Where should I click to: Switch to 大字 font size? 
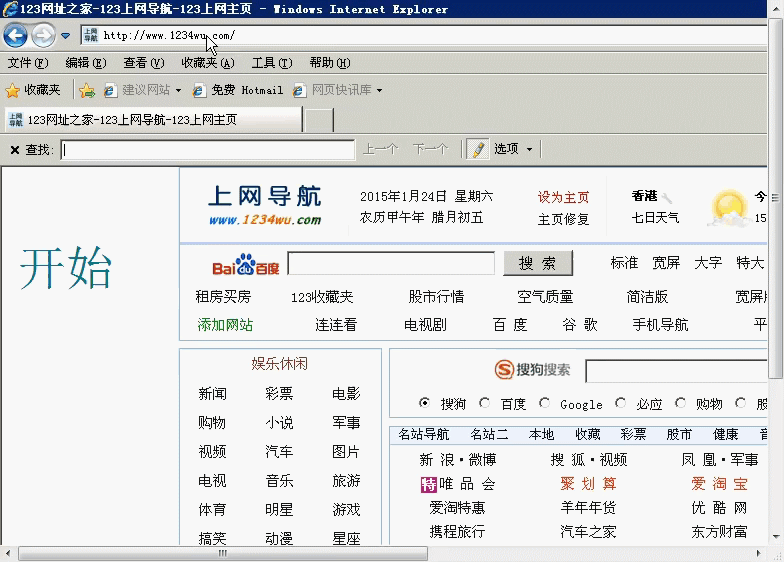click(x=708, y=263)
